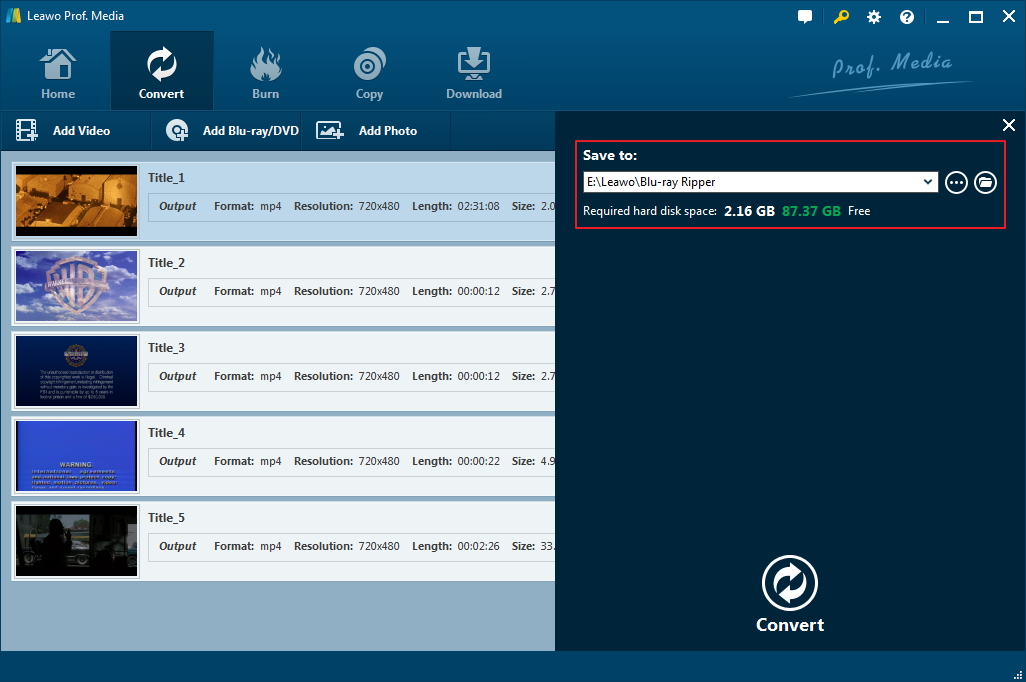Click length 02:31:08 in Title_1 row
Screen dimensions: 1026x682
pyautogui.click(x=478, y=206)
